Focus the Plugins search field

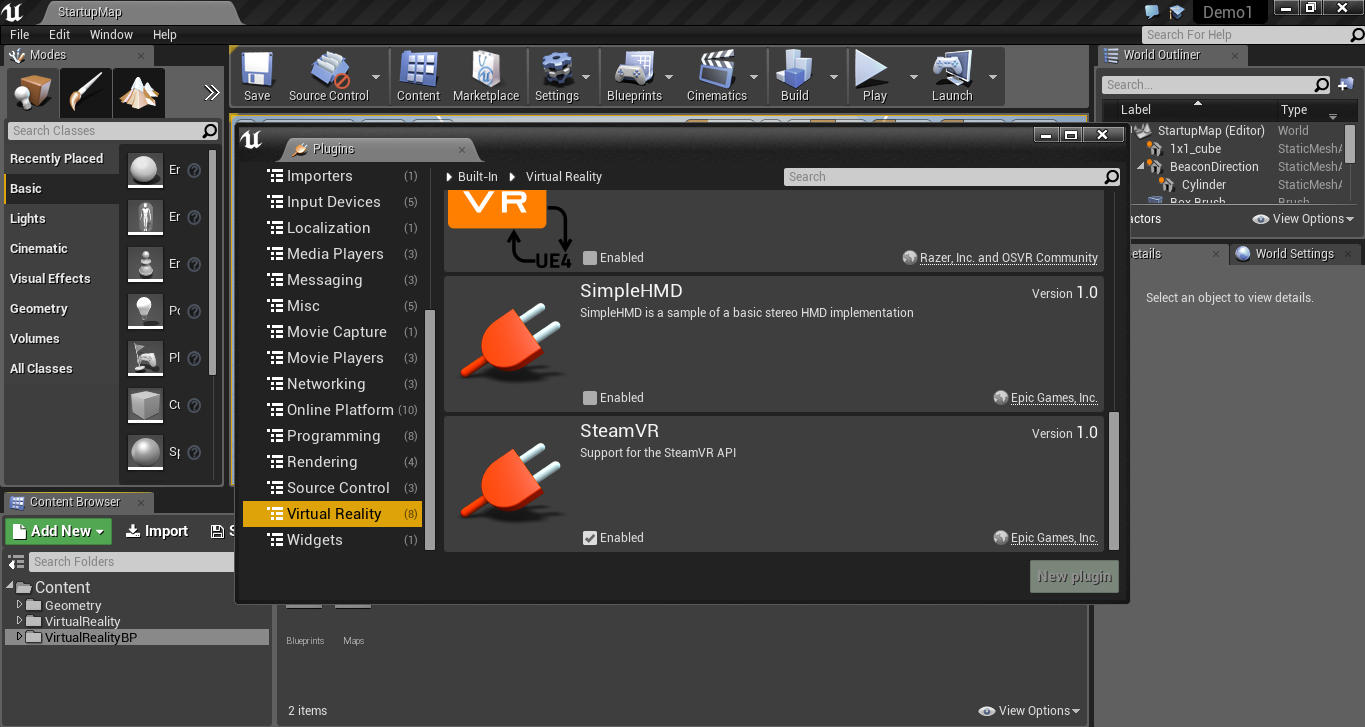tap(952, 177)
